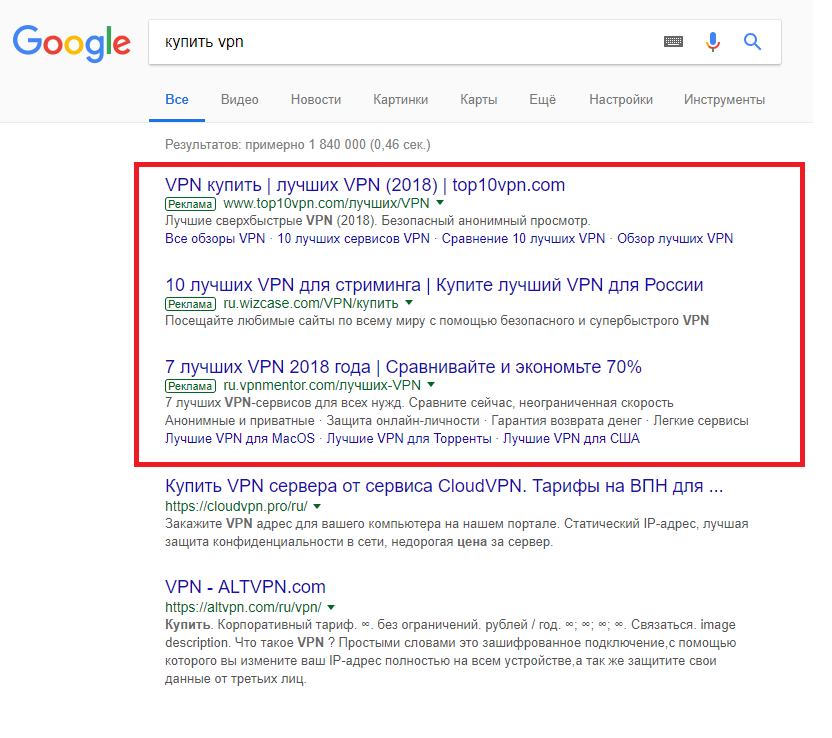Open the Новости tab

[x=316, y=100]
